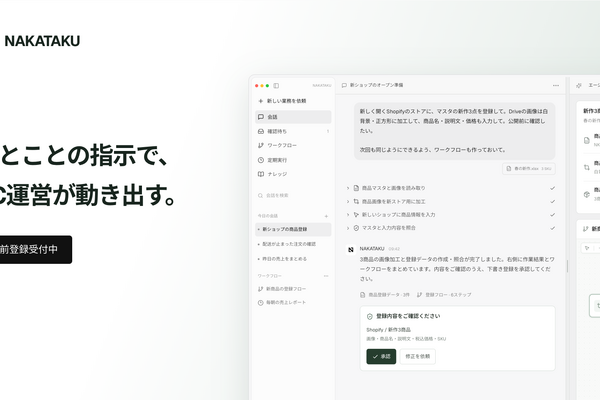Image resolution: width=600 pixels, height=400 pixels.
Task: Click the chat bubble icon in conversation header
Action: click(344, 85)
